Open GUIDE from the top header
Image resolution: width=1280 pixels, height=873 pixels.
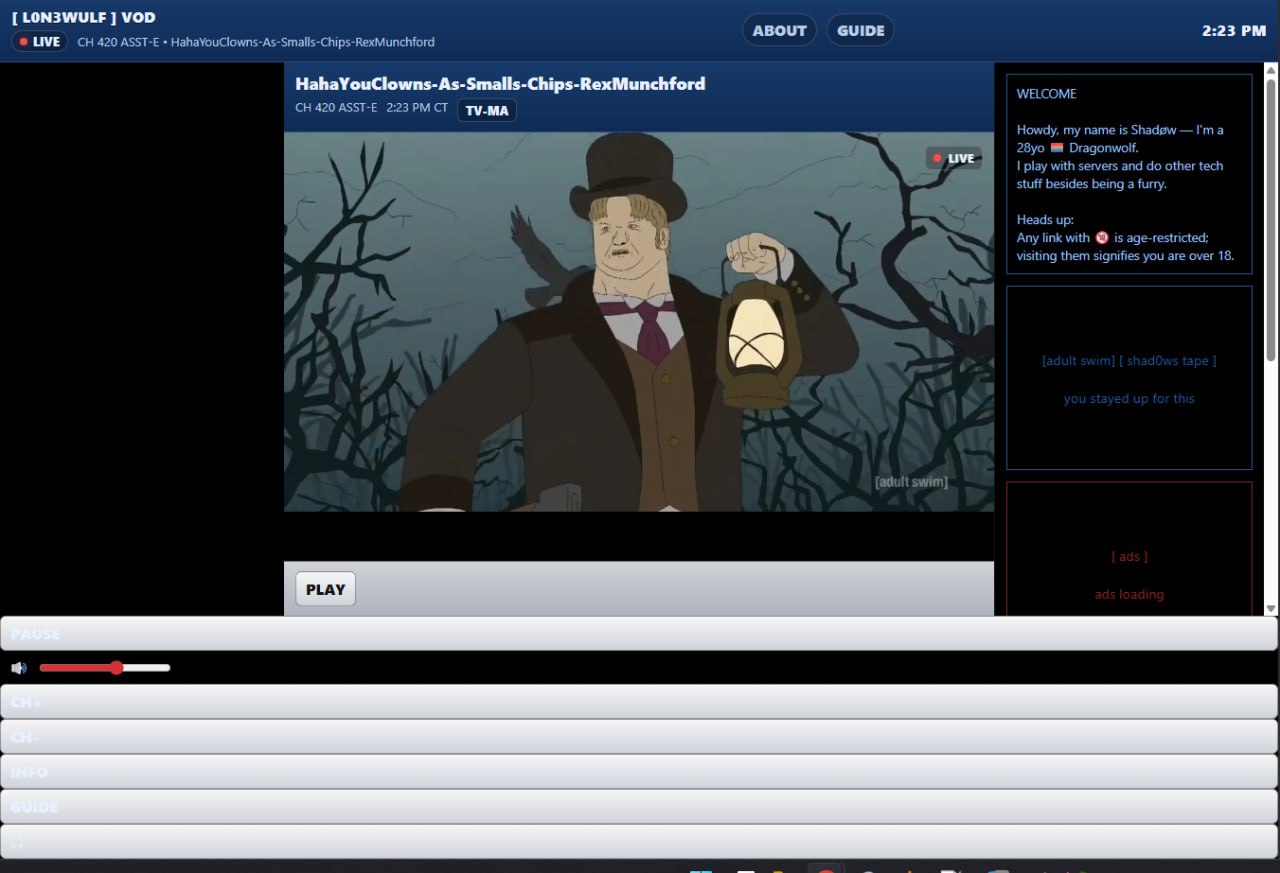click(x=860, y=30)
